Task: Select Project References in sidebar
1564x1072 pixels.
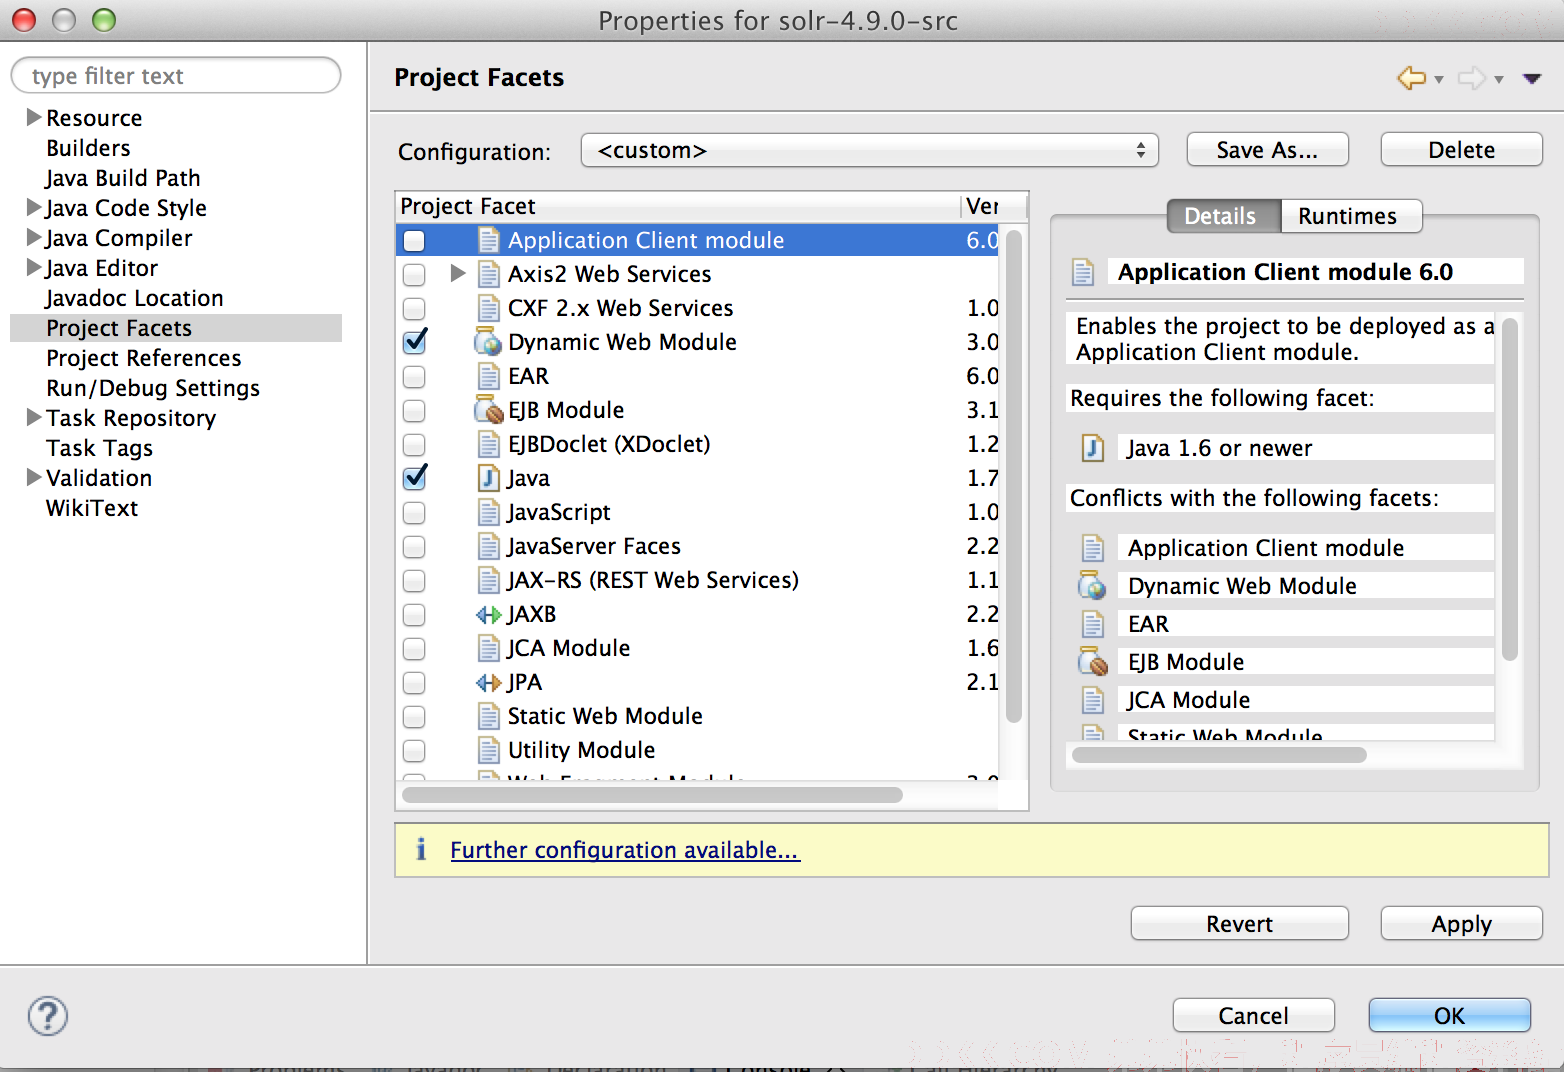Action: point(144,358)
